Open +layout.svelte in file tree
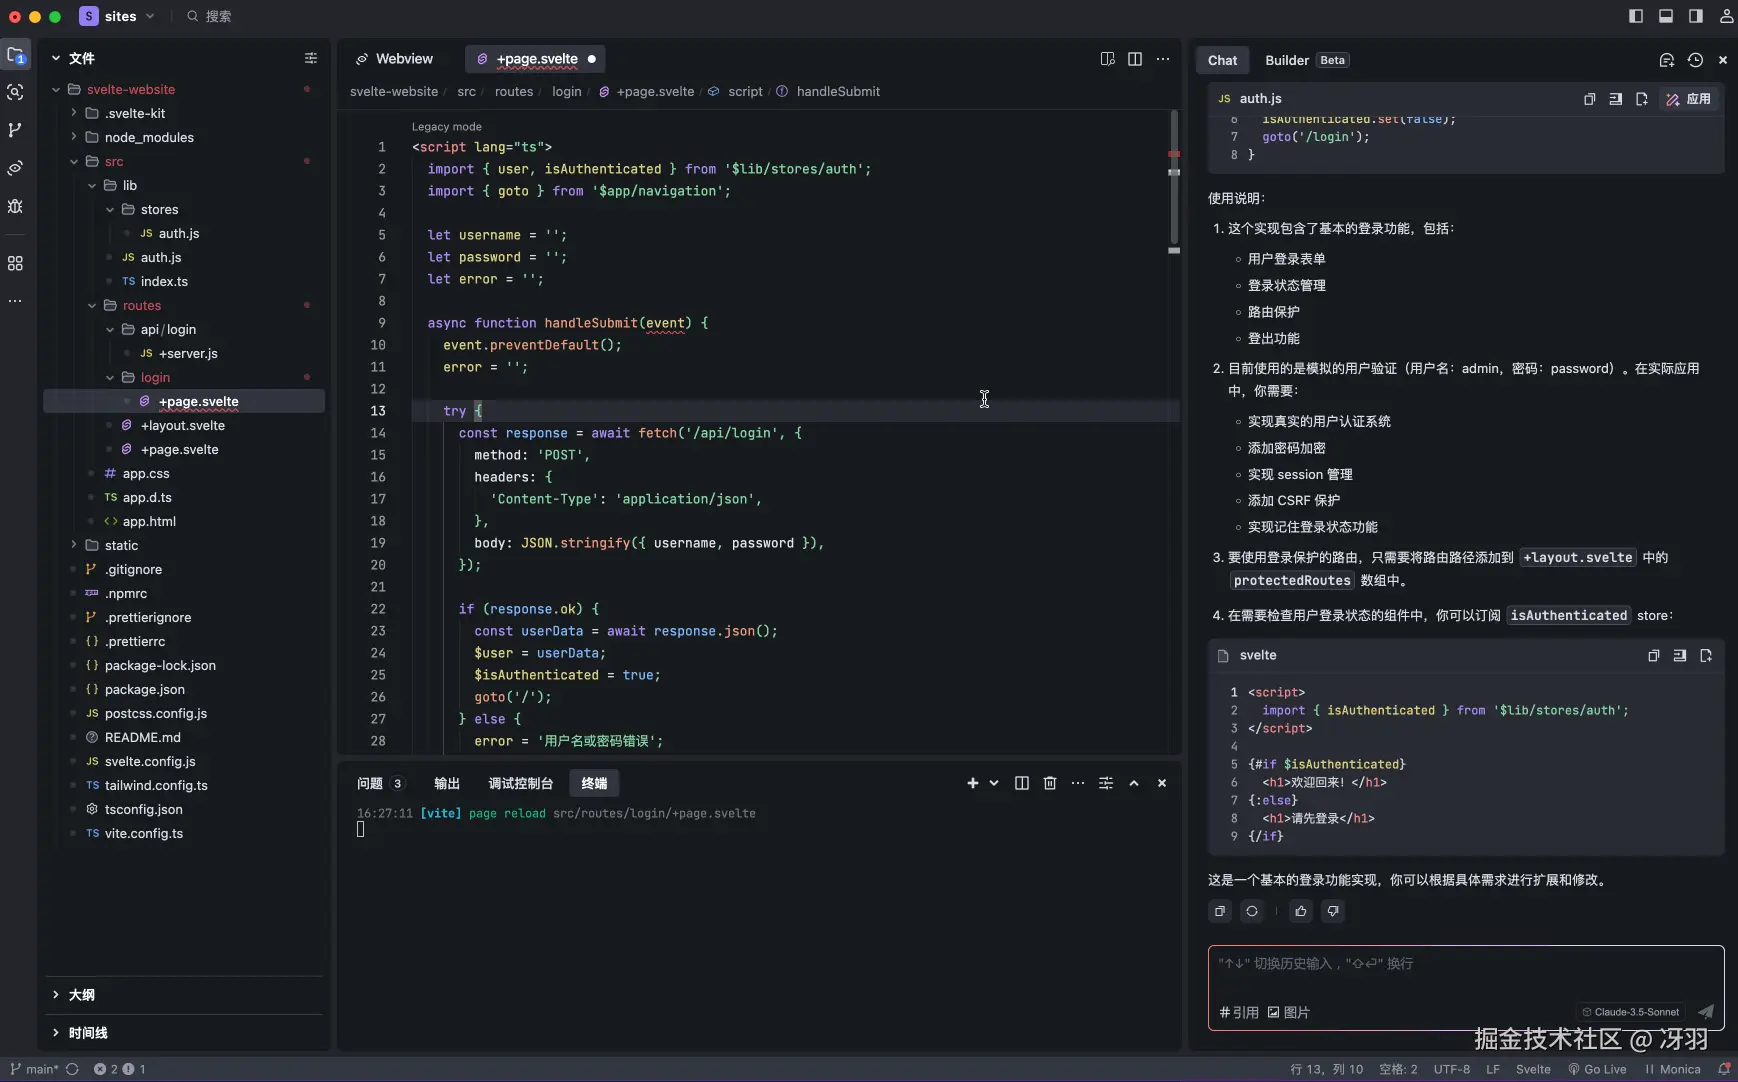 coord(183,426)
